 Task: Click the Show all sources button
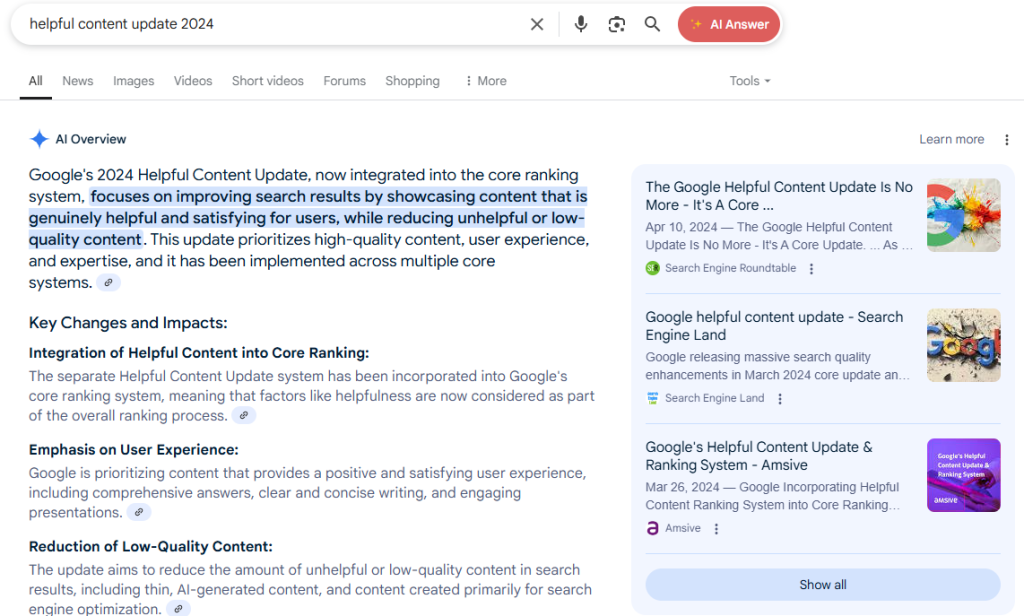(x=823, y=585)
